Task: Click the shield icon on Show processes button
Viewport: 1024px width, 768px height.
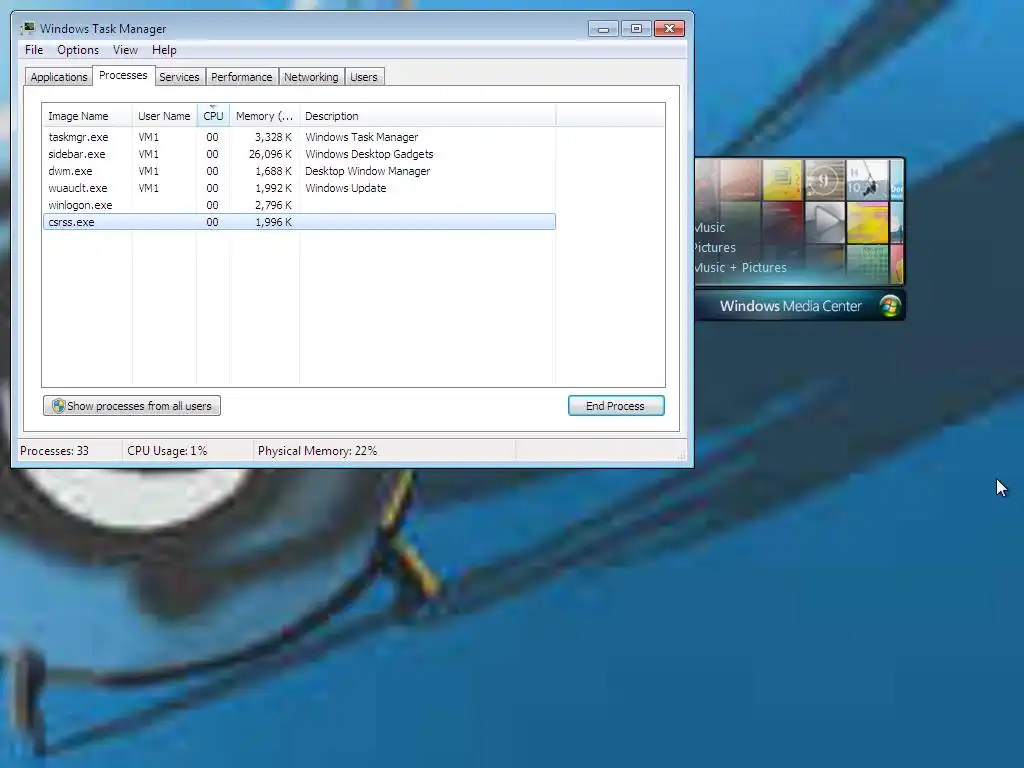Action: (x=58, y=406)
